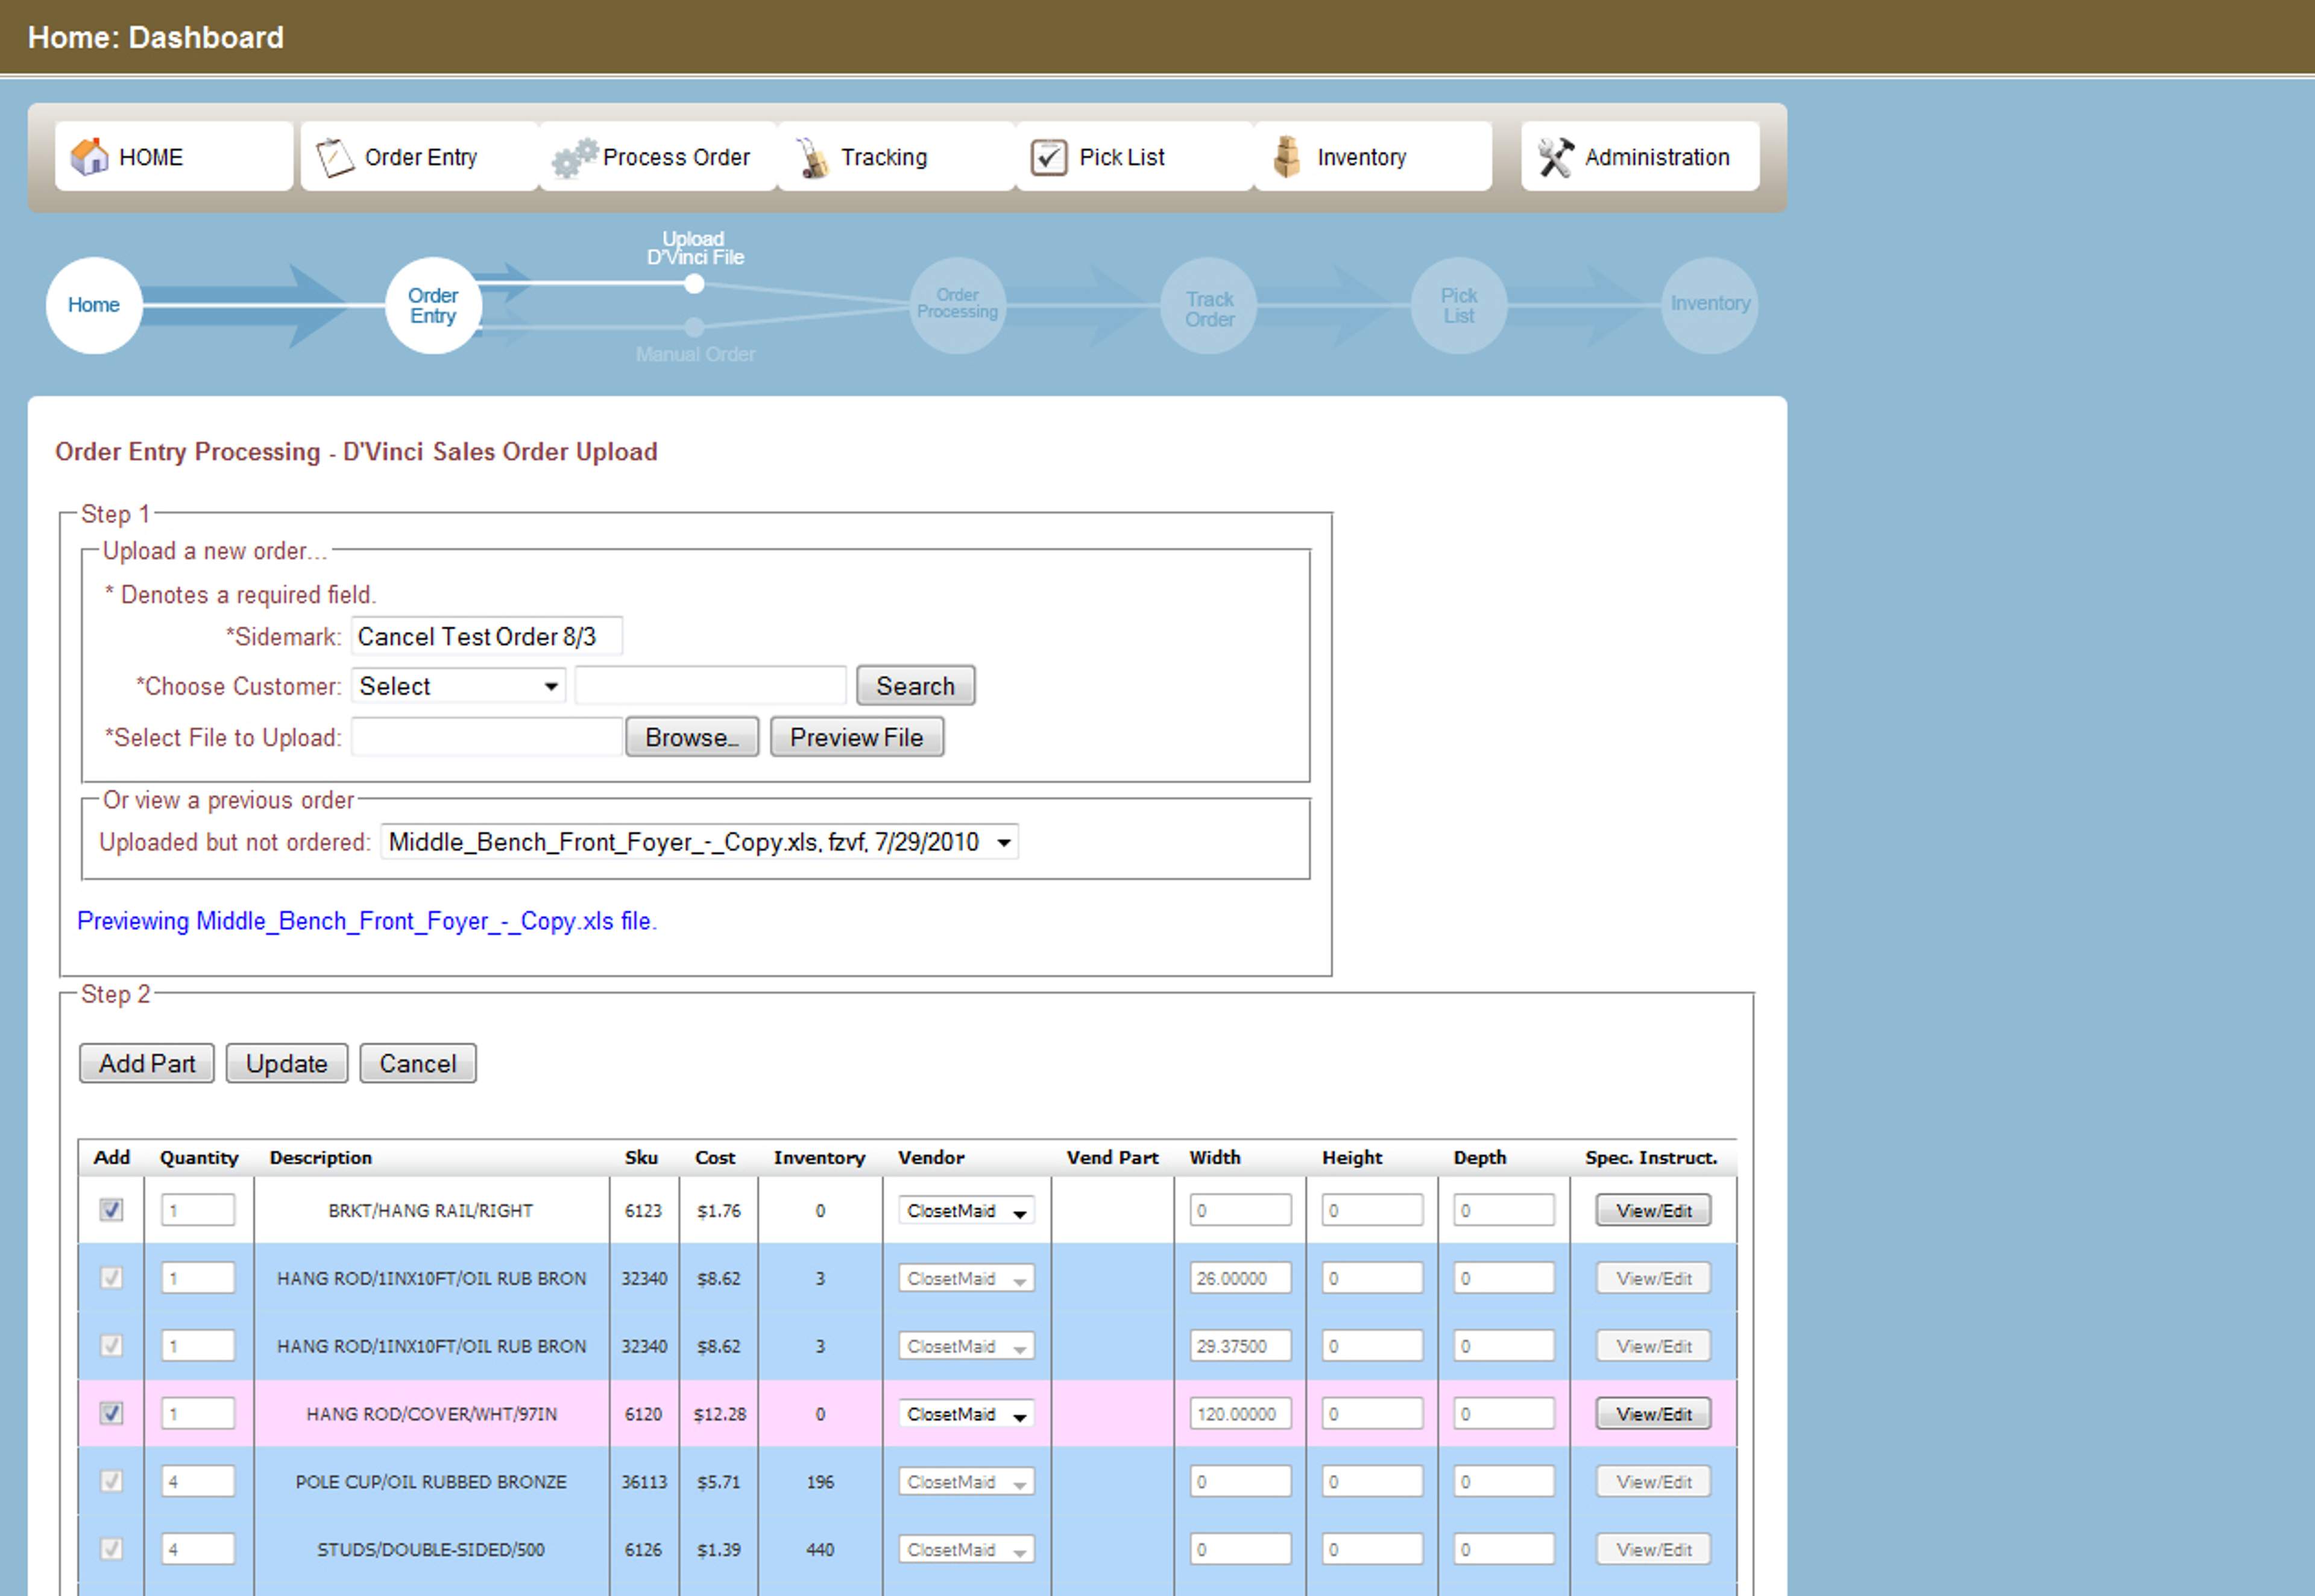Click the Order Entry workflow circle
The width and height of the screenshot is (2315, 1596).
click(x=433, y=305)
